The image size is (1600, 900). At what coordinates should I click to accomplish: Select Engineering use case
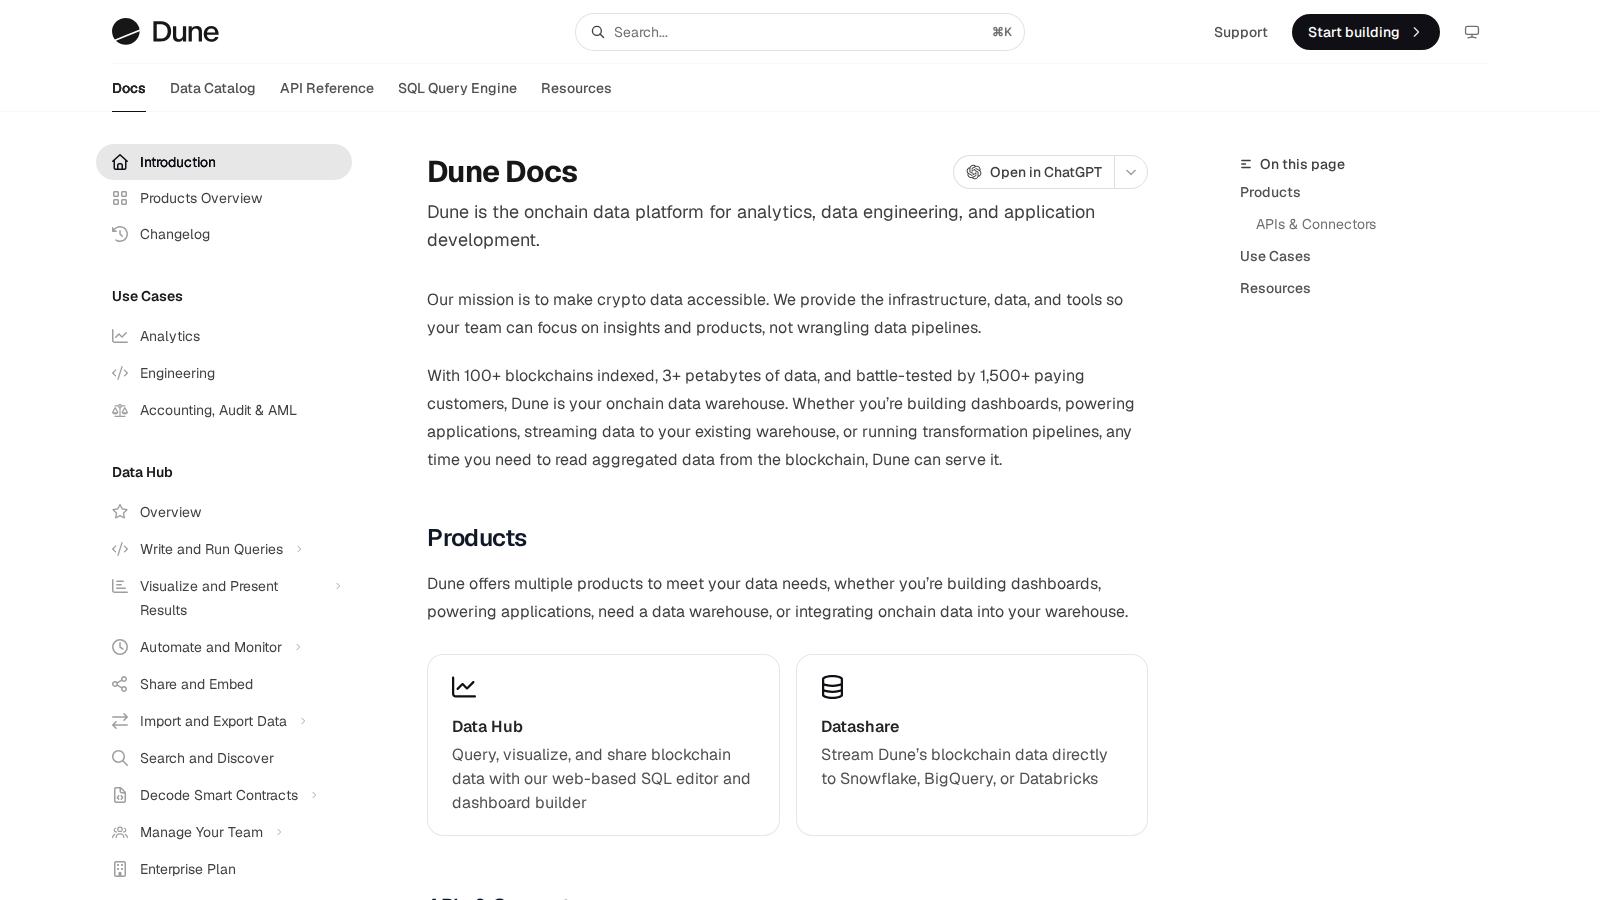[x=224, y=373]
